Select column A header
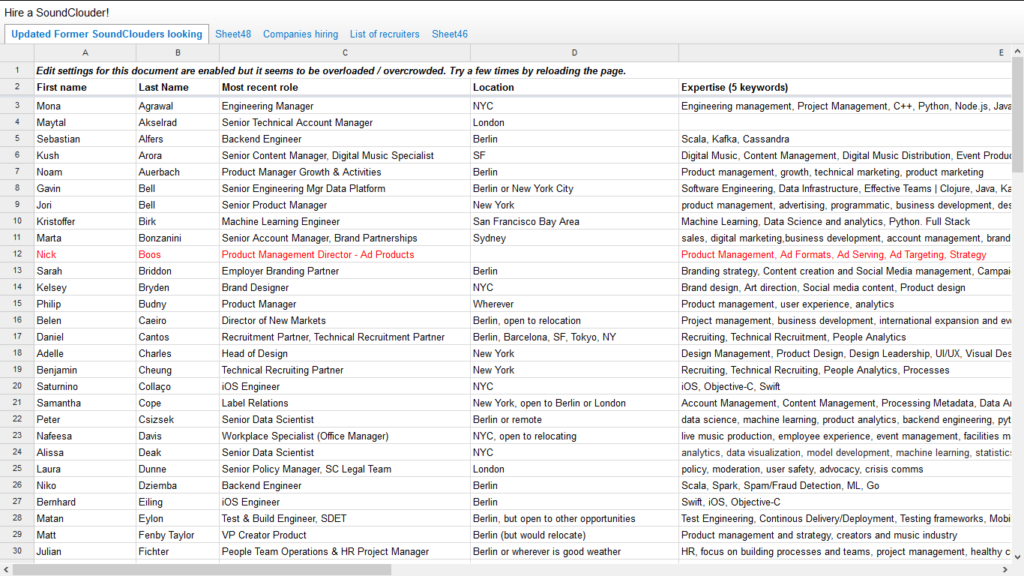Screen dimensions: 1024x576 pos(85,53)
